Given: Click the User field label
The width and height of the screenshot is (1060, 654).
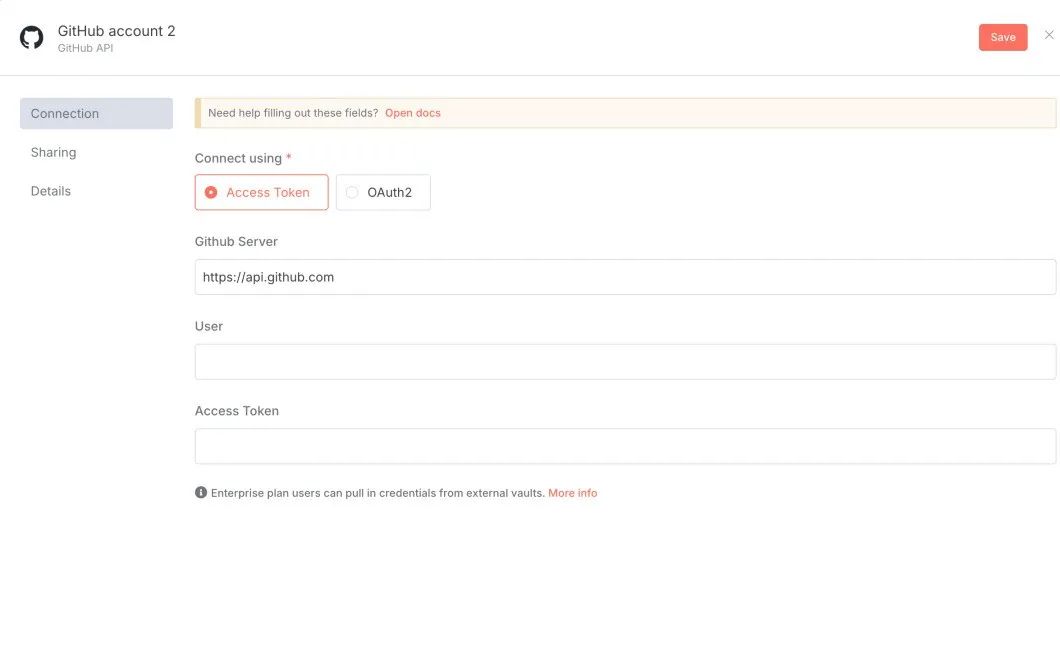Looking at the screenshot, I should [x=208, y=326].
